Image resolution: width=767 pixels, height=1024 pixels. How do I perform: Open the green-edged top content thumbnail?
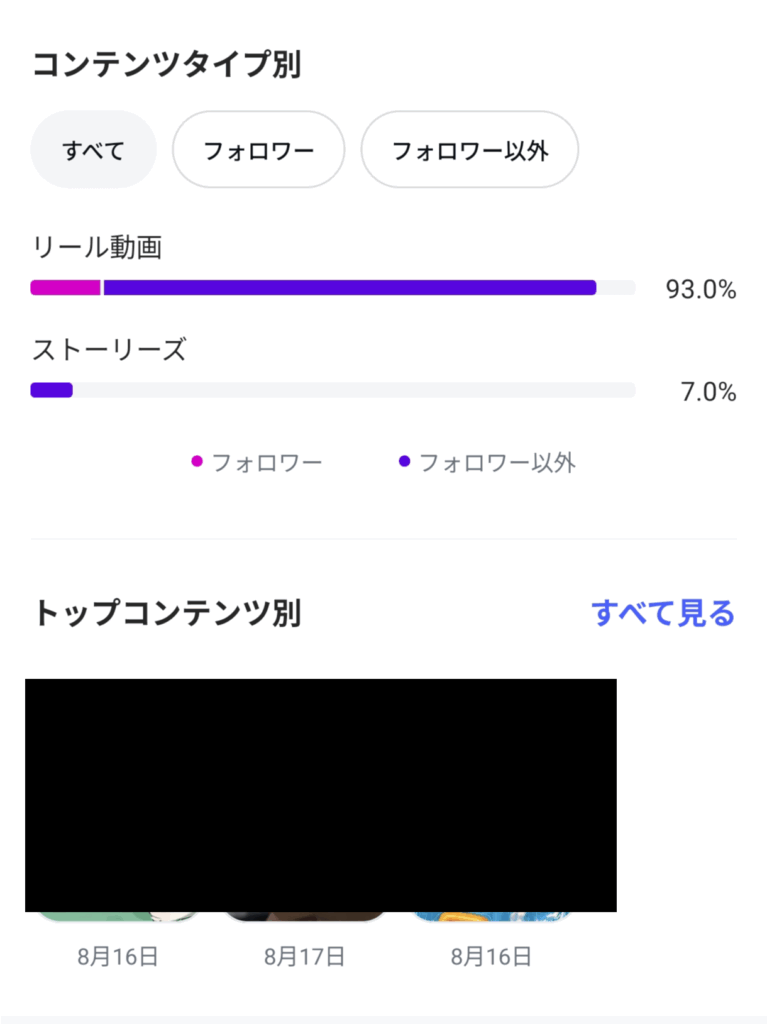[x=118, y=915]
